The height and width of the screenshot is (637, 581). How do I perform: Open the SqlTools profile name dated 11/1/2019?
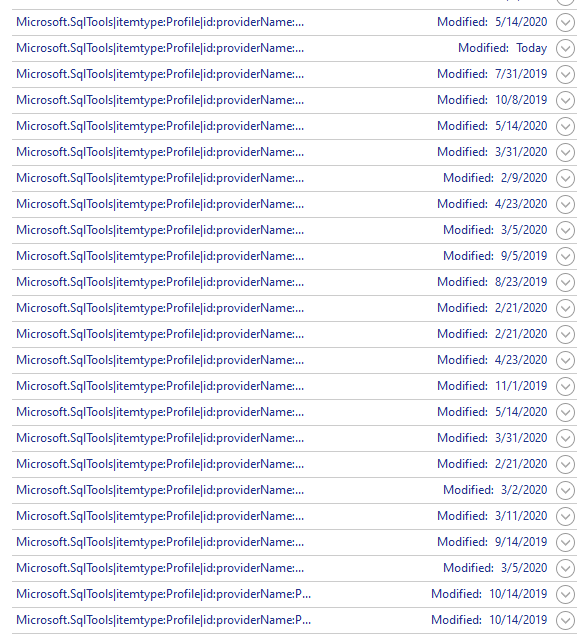(160, 386)
